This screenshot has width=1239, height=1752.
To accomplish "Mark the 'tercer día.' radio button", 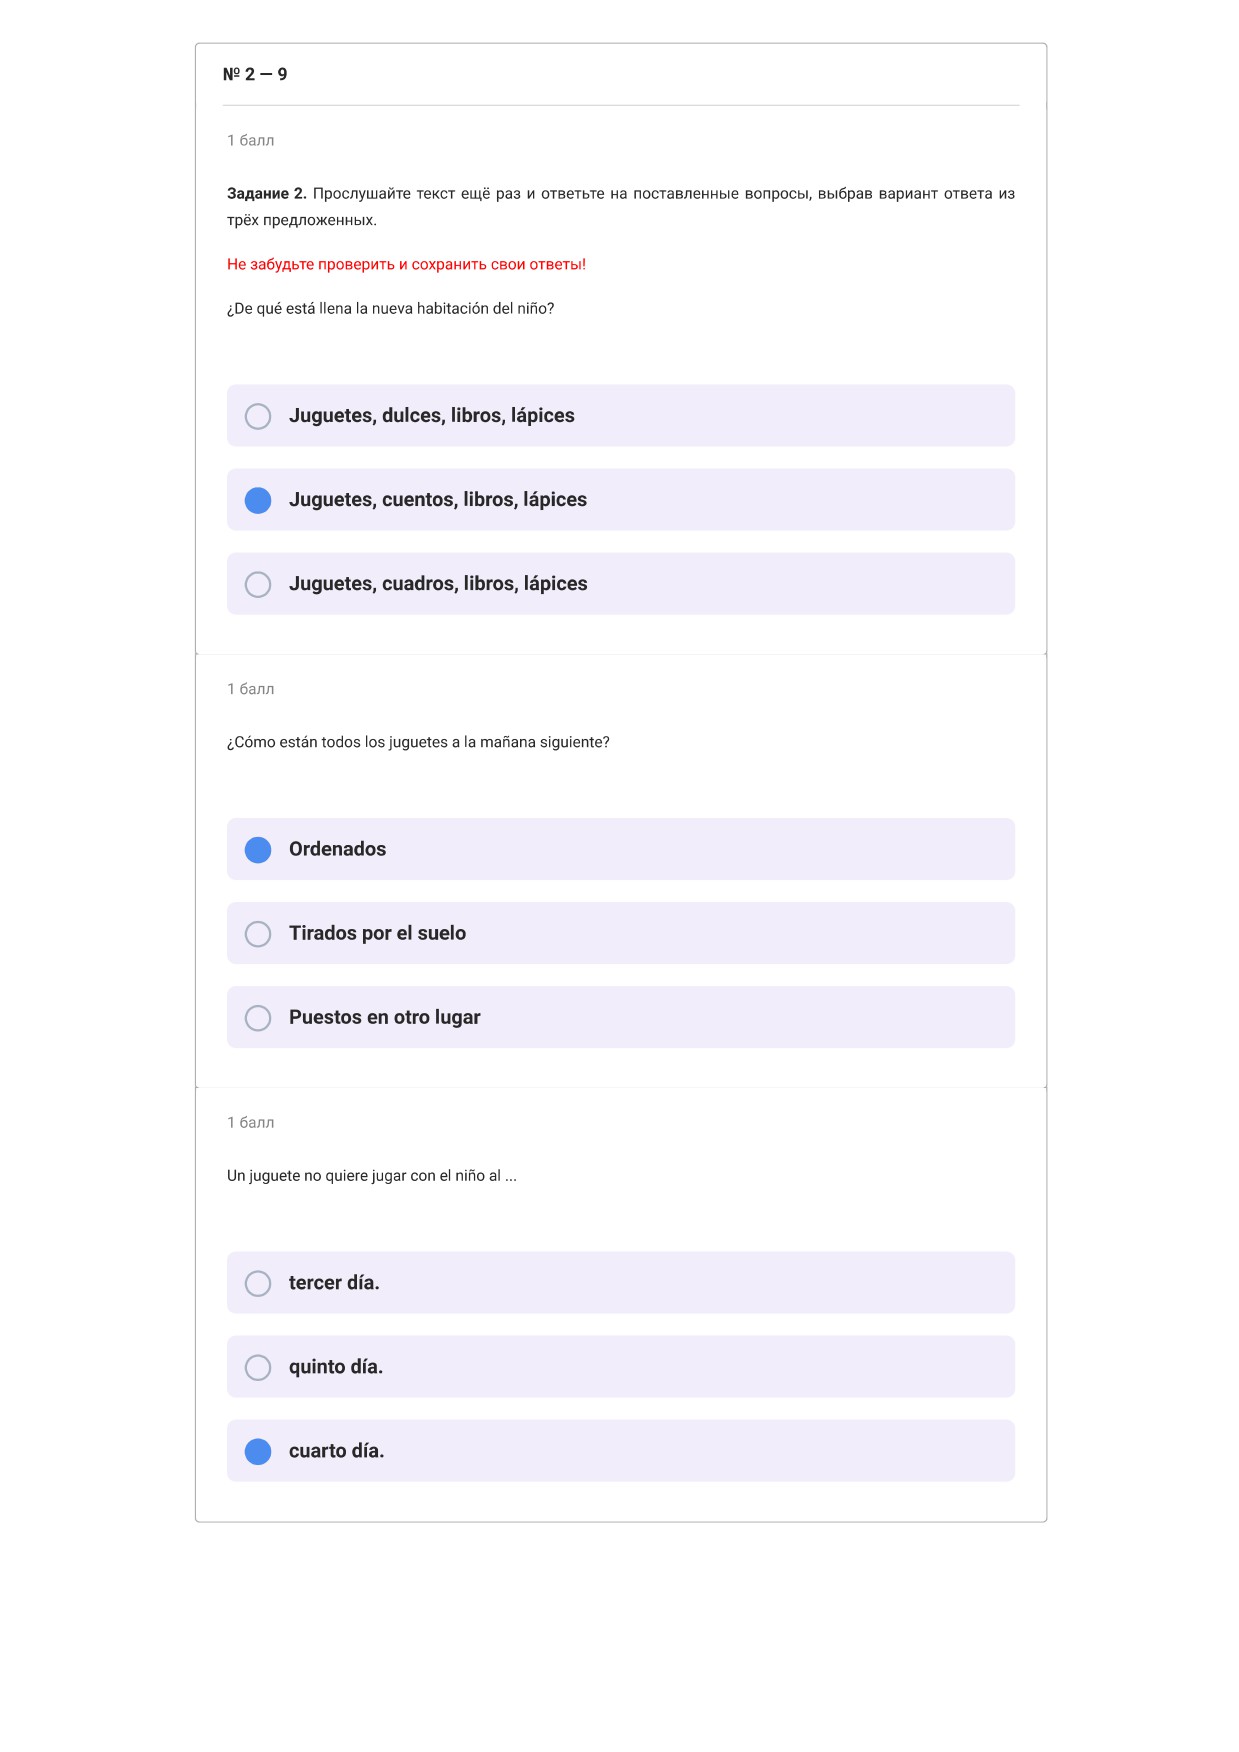I will 258,1283.
